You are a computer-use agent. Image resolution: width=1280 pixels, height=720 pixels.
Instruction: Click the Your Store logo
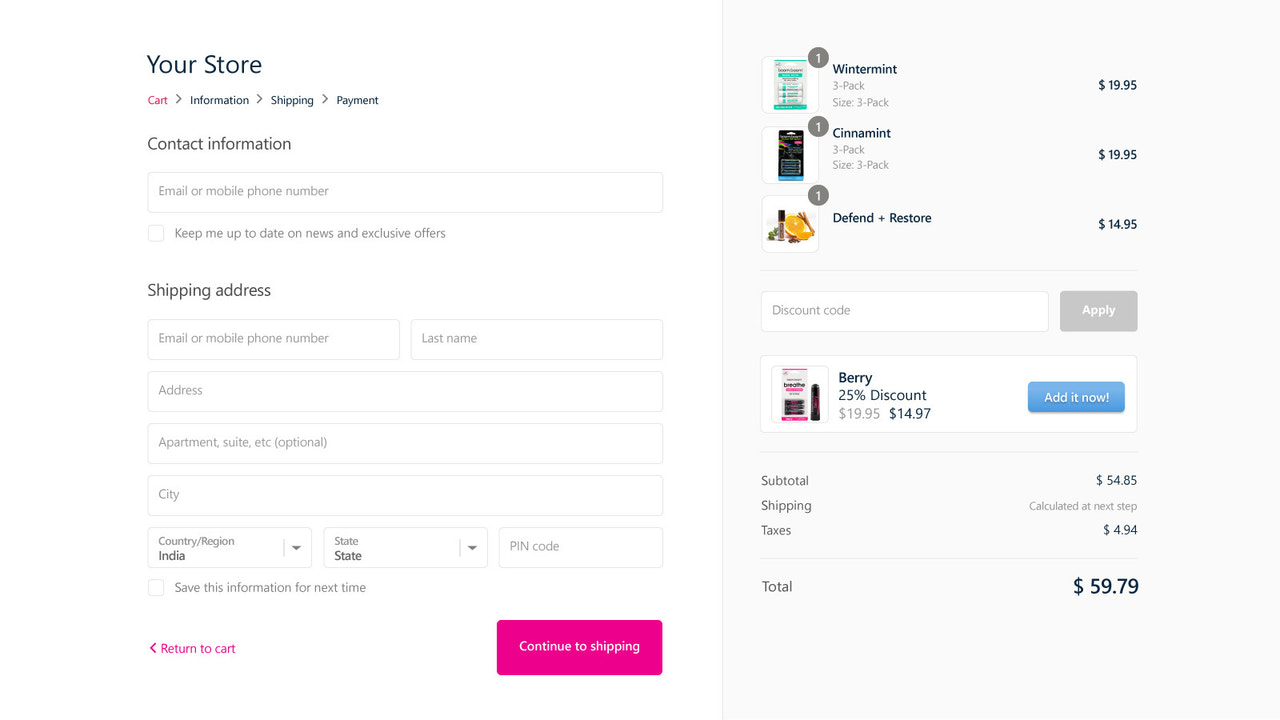[x=204, y=64]
